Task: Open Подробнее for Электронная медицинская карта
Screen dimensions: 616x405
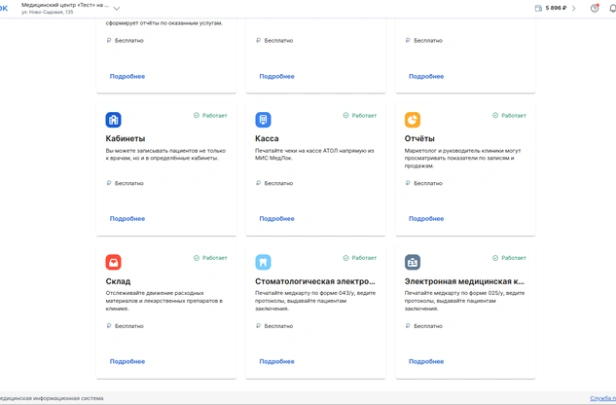Action: (426, 362)
